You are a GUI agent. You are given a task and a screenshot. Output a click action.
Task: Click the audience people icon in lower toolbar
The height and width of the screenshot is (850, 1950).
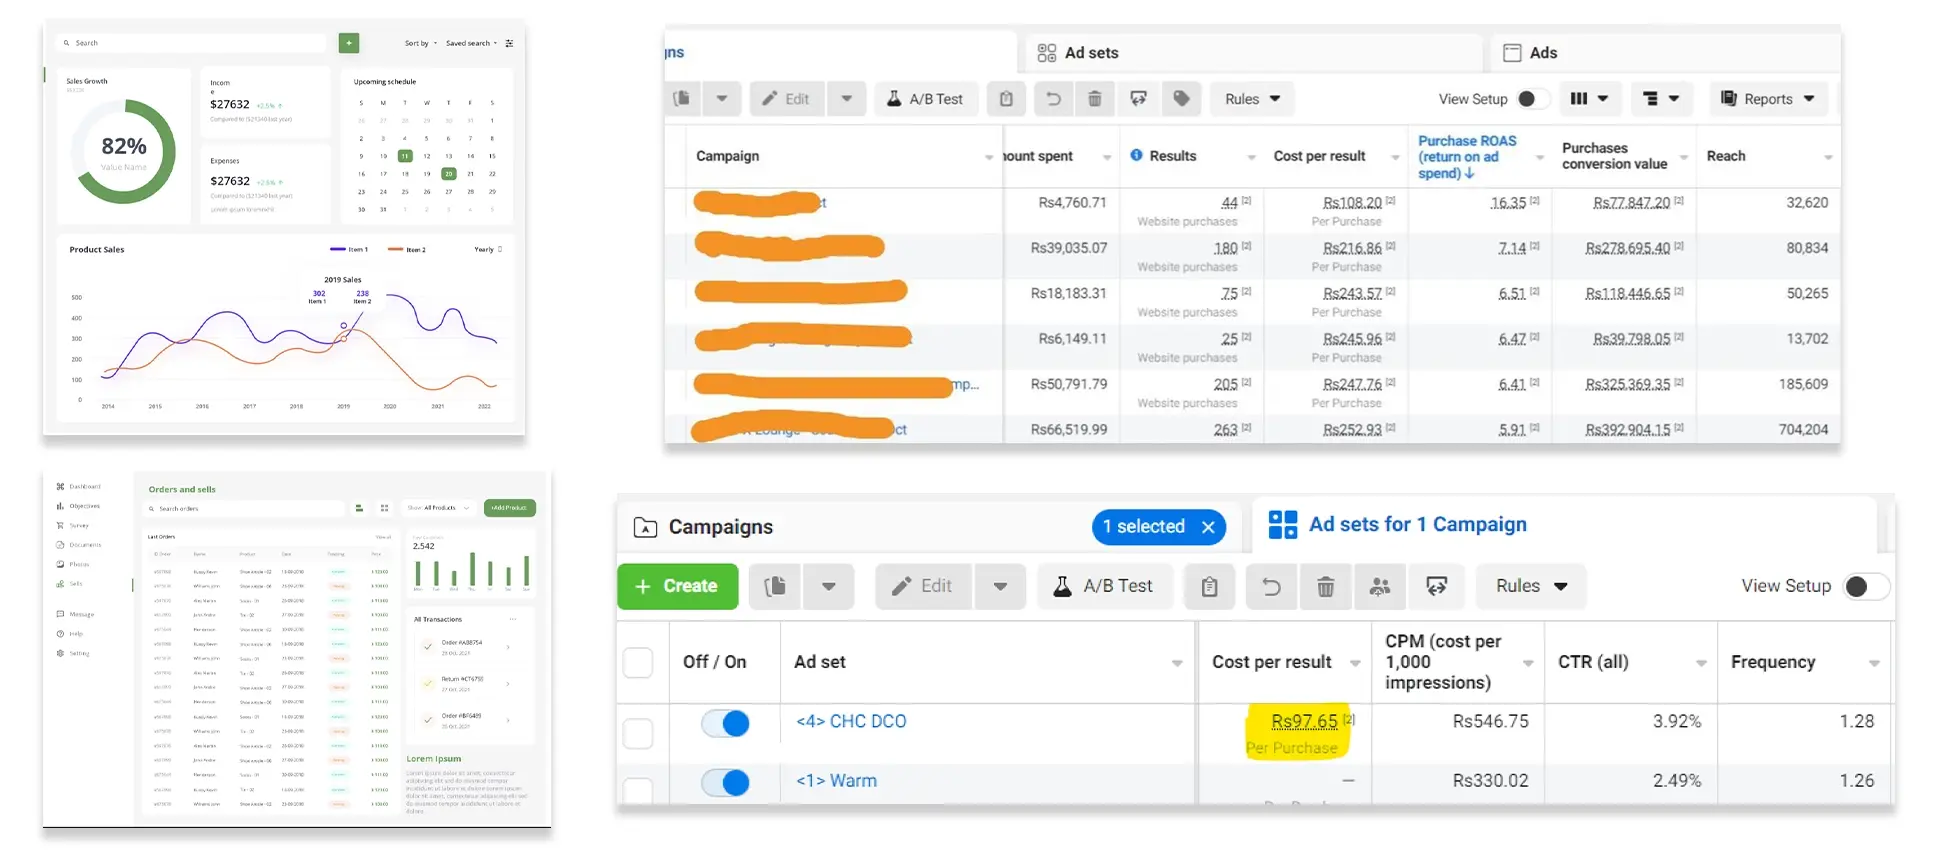[1380, 587]
